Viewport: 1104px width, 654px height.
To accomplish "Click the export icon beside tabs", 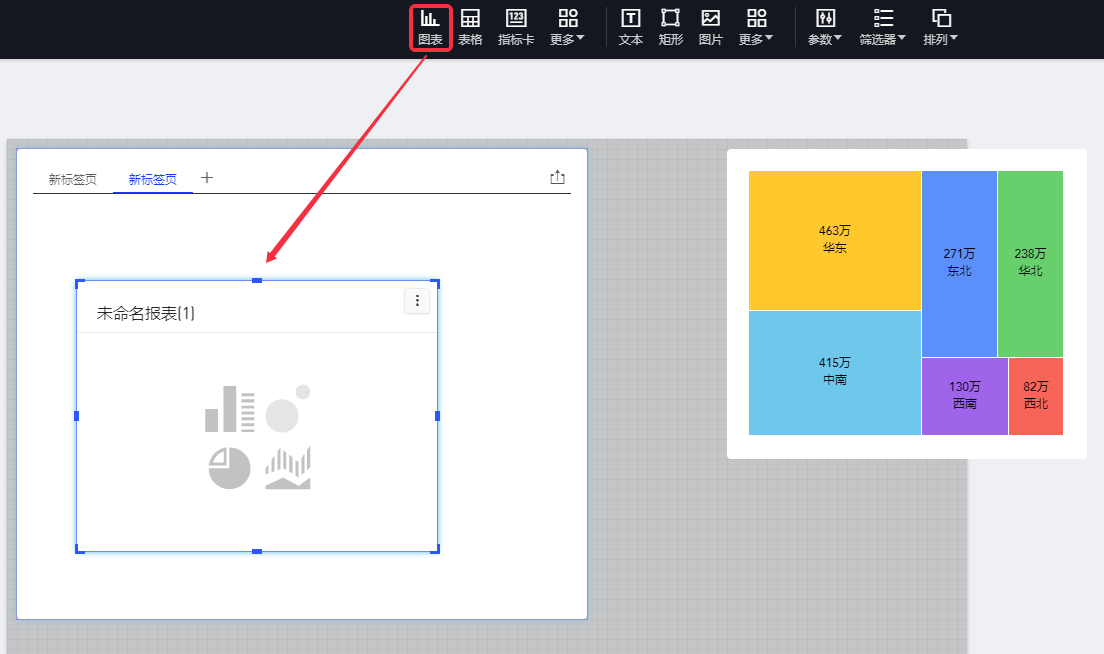I will (558, 178).
